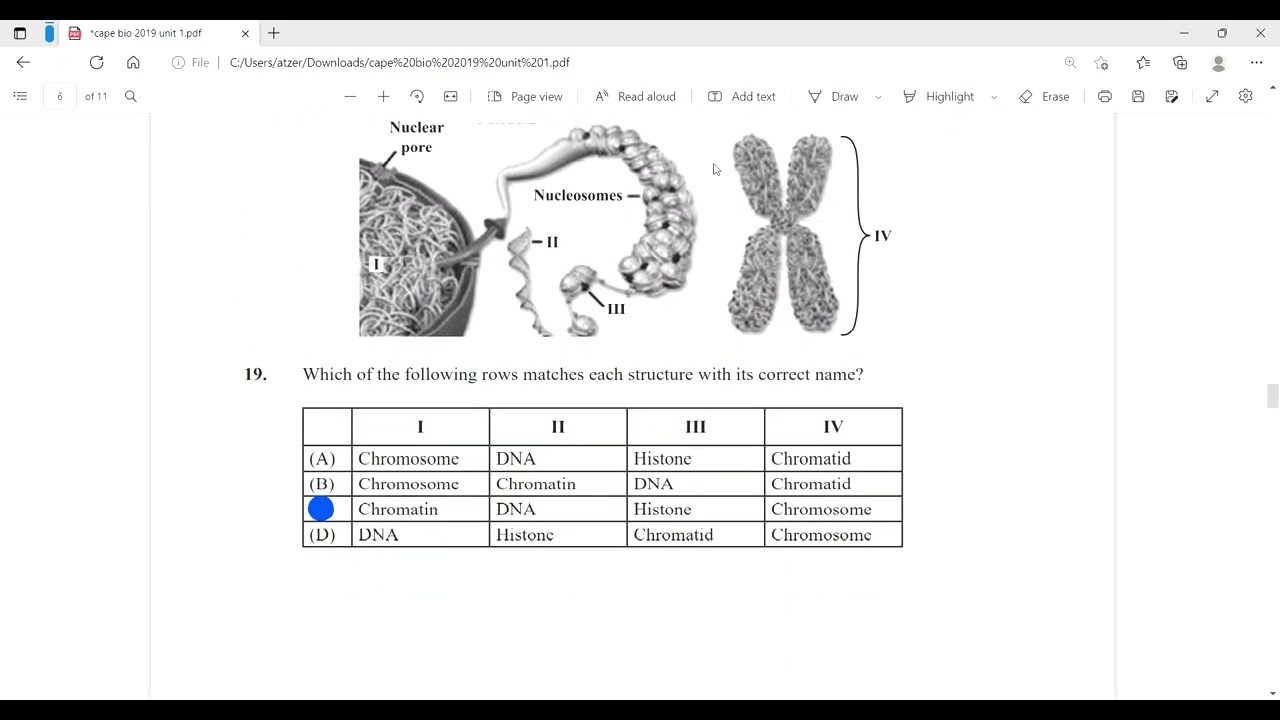
Task: Save the PDF
Action: (x=1138, y=96)
